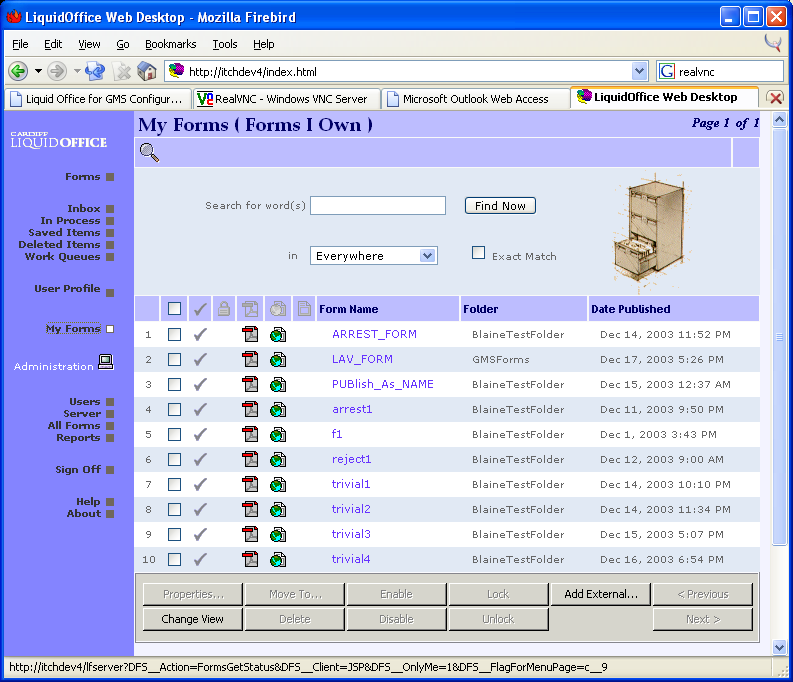Screen dimensions: 793x682
Task: Click browser Home toolbar icon
Action: click(147, 71)
